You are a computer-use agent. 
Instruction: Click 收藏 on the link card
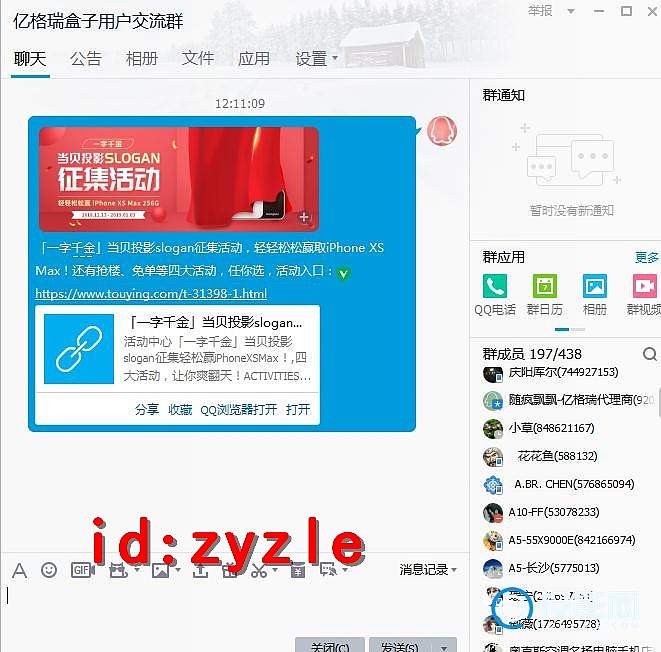(180, 409)
